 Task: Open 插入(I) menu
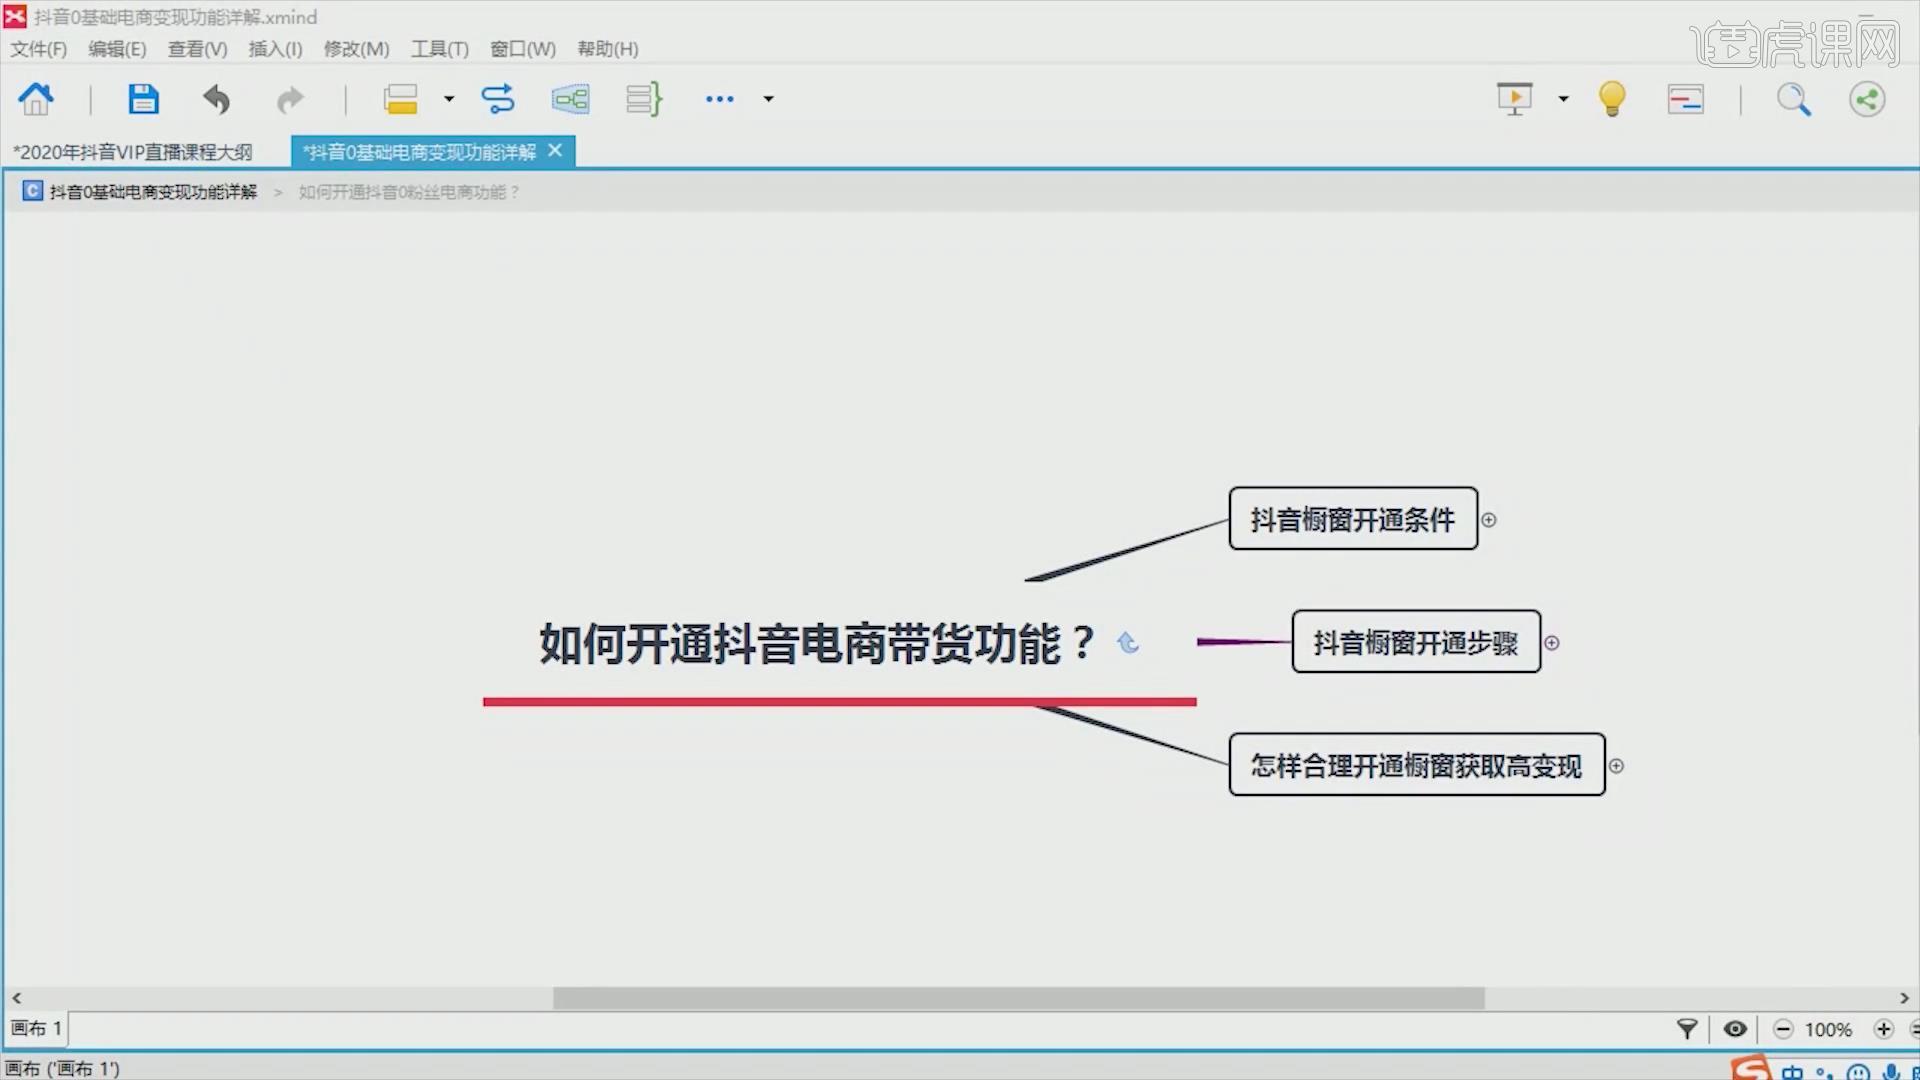click(x=275, y=49)
